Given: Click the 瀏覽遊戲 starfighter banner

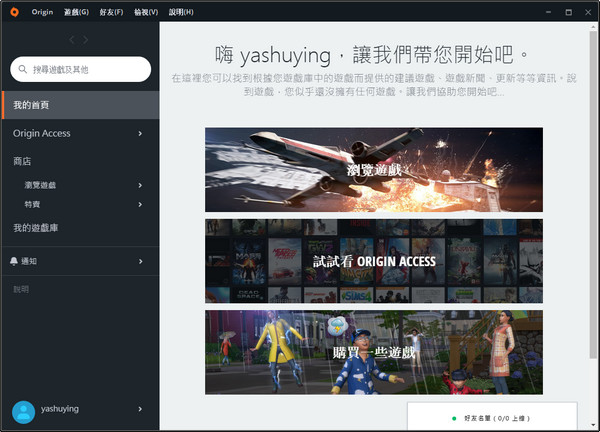Looking at the screenshot, I should [373, 169].
